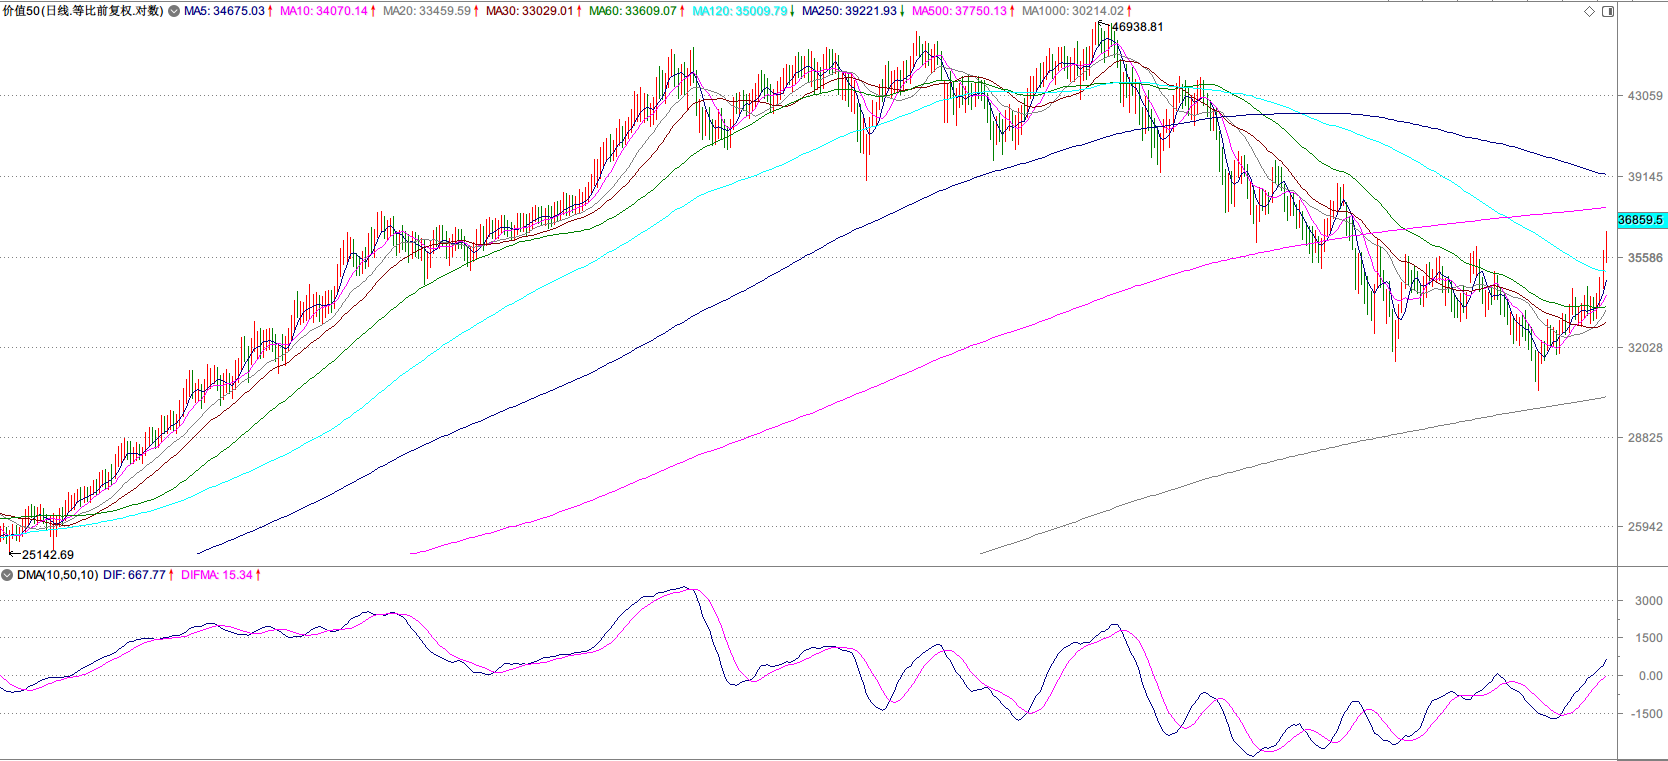Open the main chart indicator dropdown arrow
Image resolution: width=1668 pixels, height=761 pixels.
coord(174,11)
